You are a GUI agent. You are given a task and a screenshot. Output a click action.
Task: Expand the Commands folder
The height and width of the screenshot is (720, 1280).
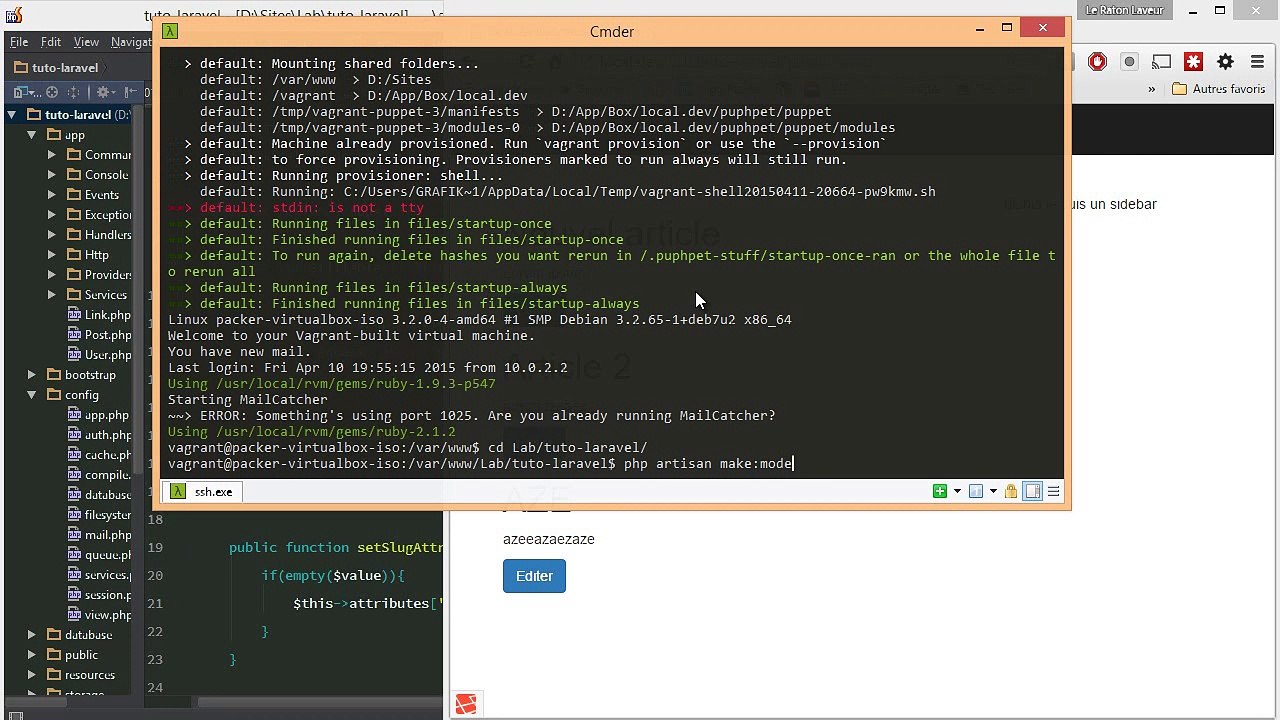[x=52, y=155]
